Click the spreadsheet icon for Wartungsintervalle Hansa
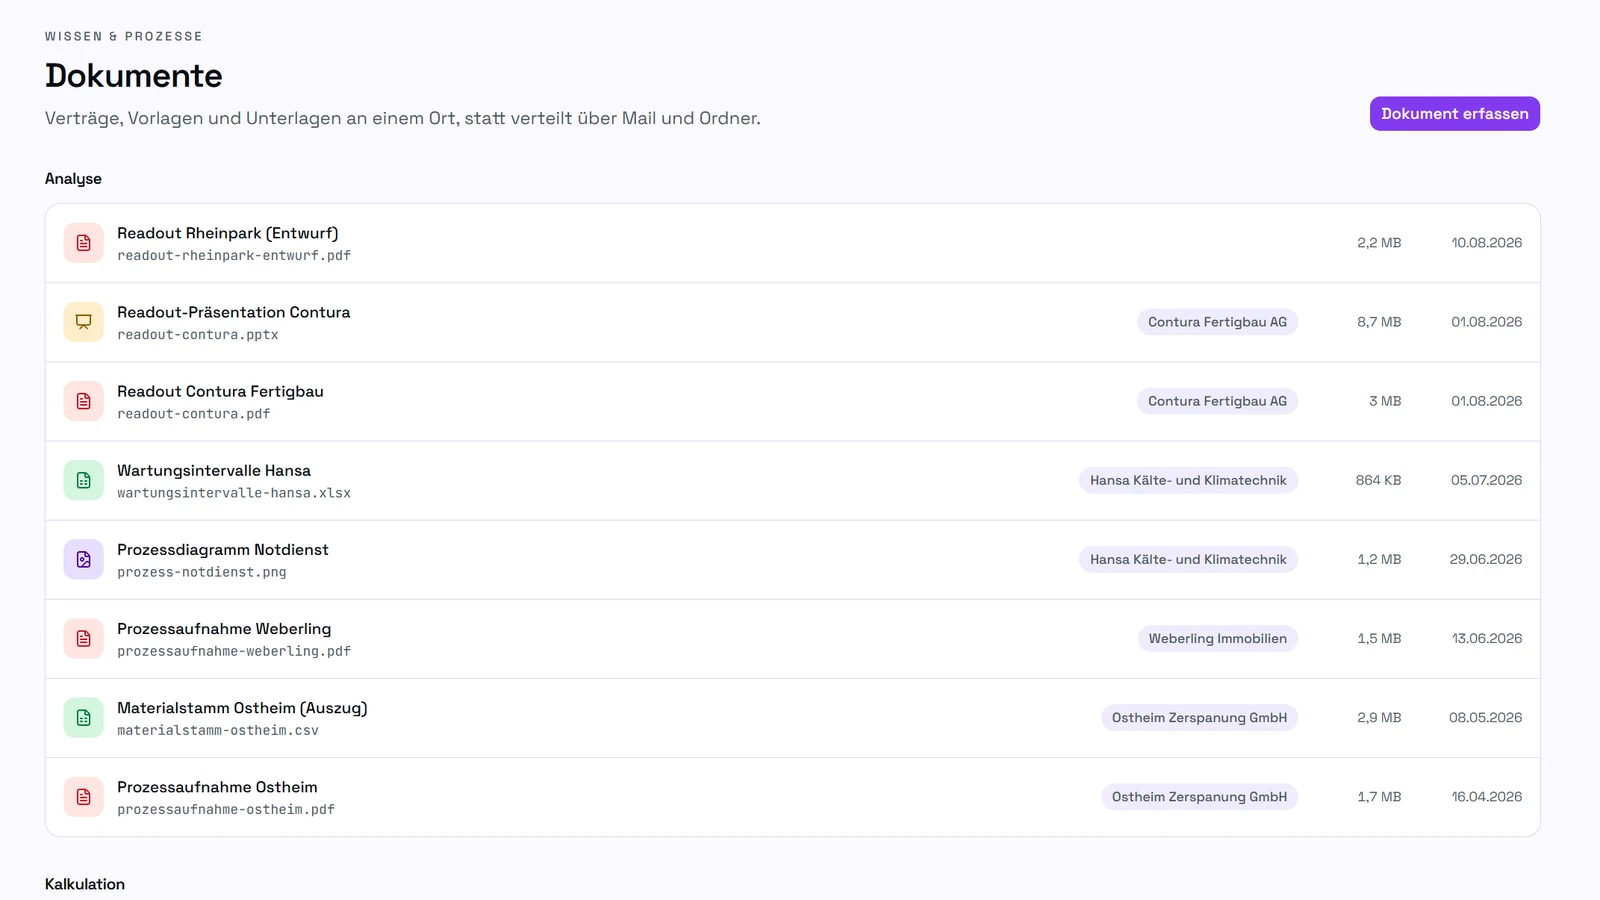 pos(84,480)
